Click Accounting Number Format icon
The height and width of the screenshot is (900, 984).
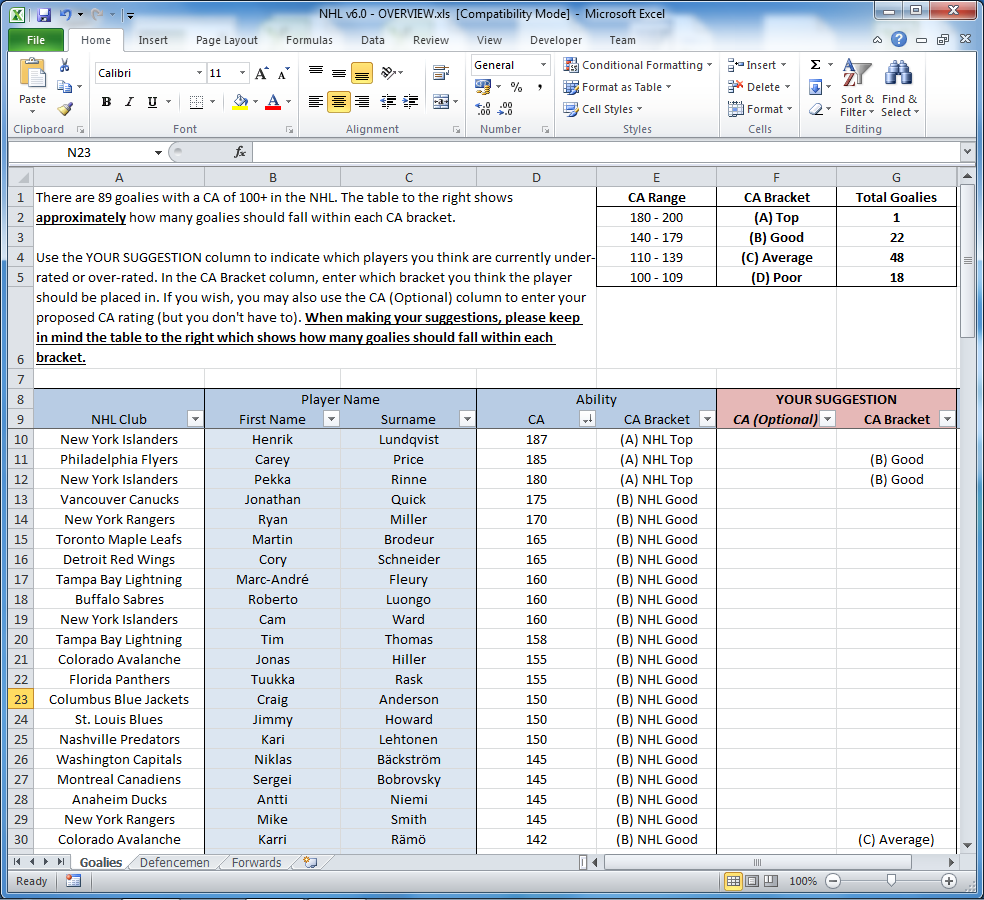483,87
